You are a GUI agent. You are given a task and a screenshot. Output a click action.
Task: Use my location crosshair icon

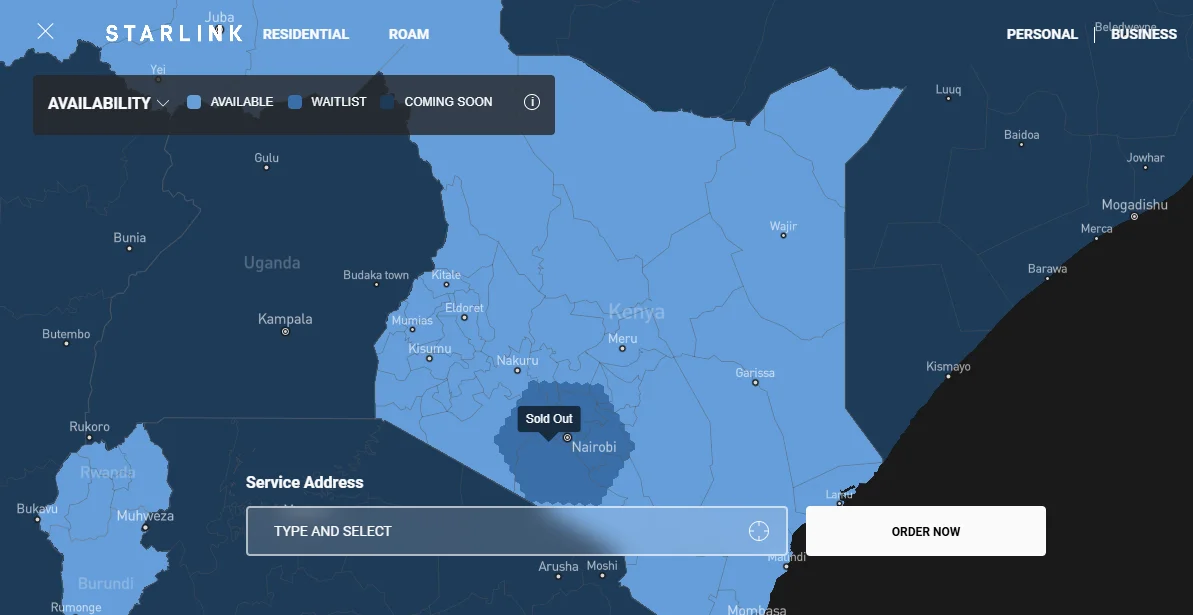click(x=759, y=531)
